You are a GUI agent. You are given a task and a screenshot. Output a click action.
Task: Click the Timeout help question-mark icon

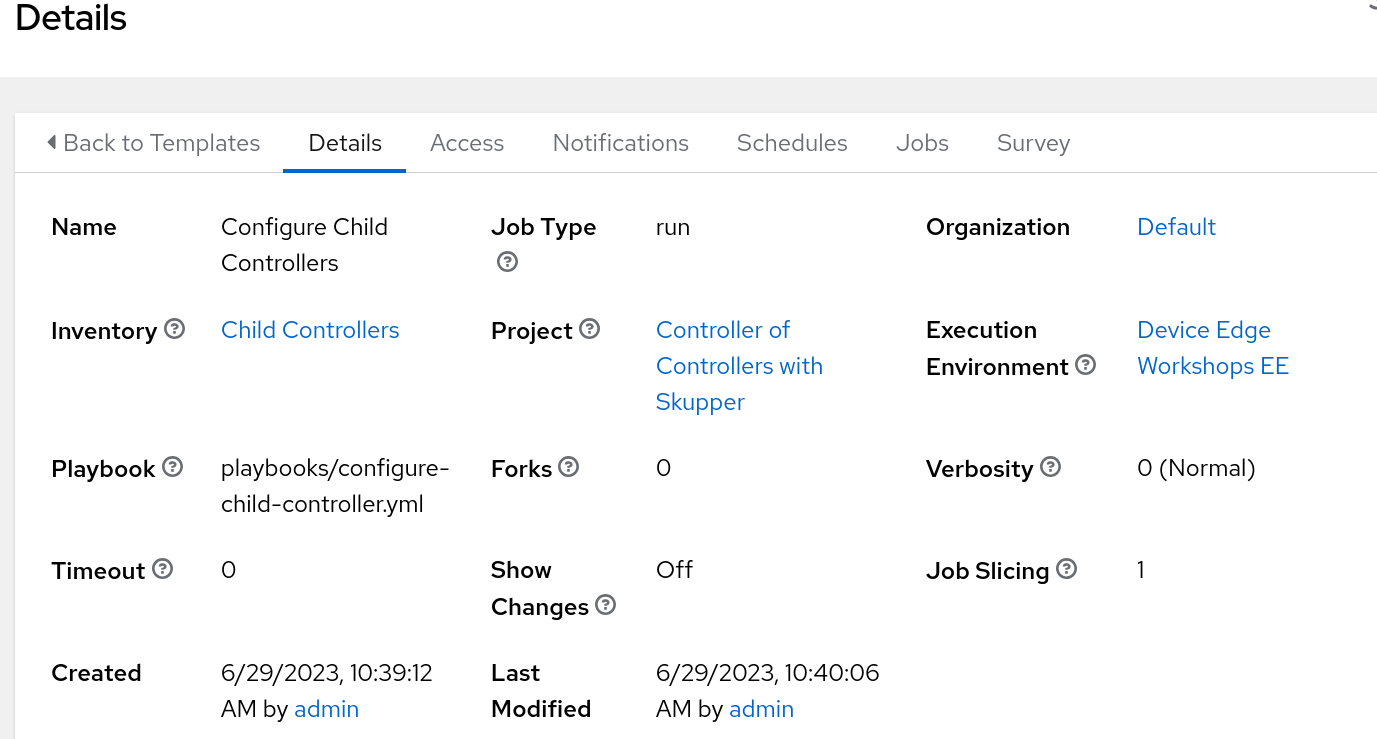click(162, 569)
